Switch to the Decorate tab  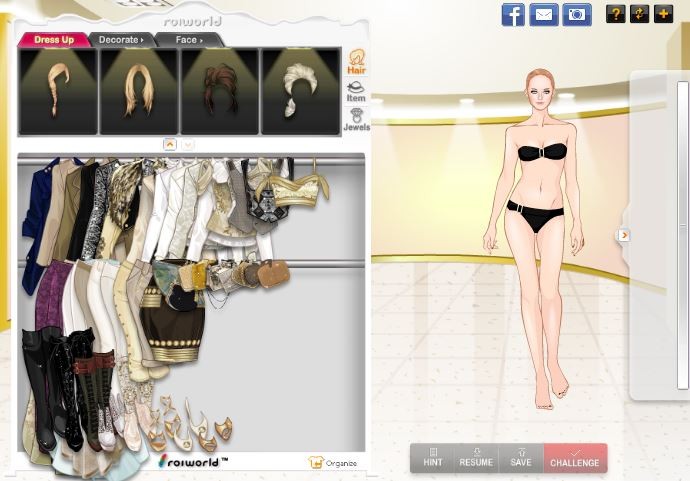tap(121, 40)
